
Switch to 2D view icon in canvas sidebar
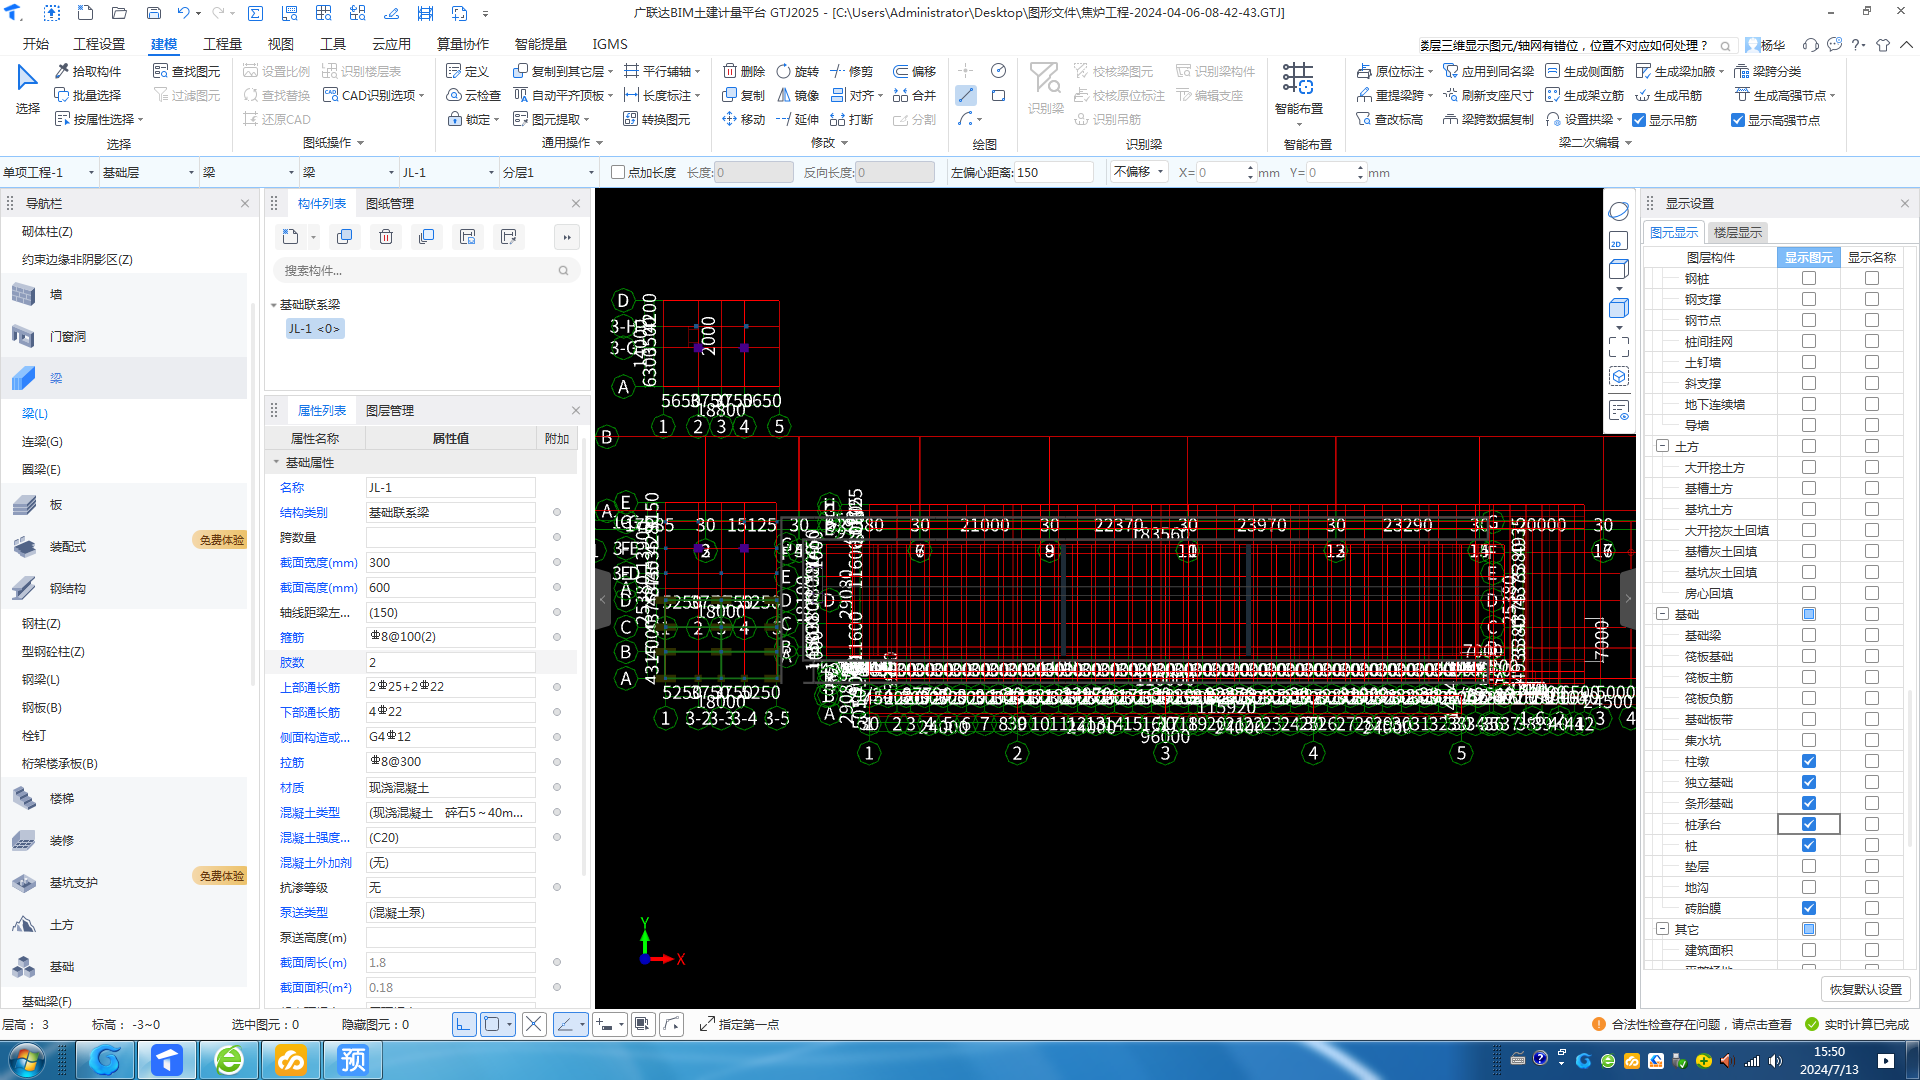tap(1619, 241)
